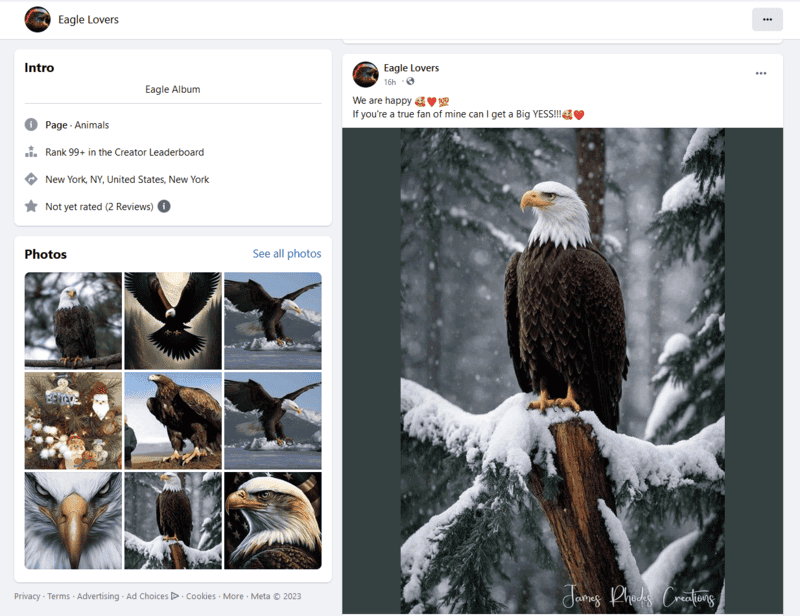Image resolution: width=800 pixels, height=616 pixels.
Task: Click the info icon beside Page Animals
Action: 31,125
